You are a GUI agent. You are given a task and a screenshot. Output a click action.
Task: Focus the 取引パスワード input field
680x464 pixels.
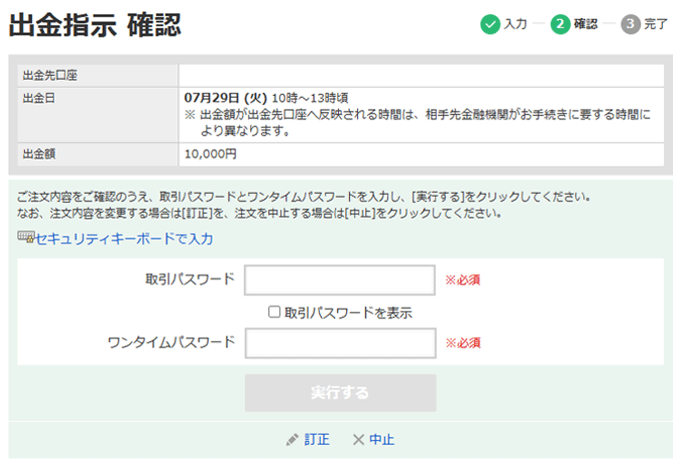[340, 280]
